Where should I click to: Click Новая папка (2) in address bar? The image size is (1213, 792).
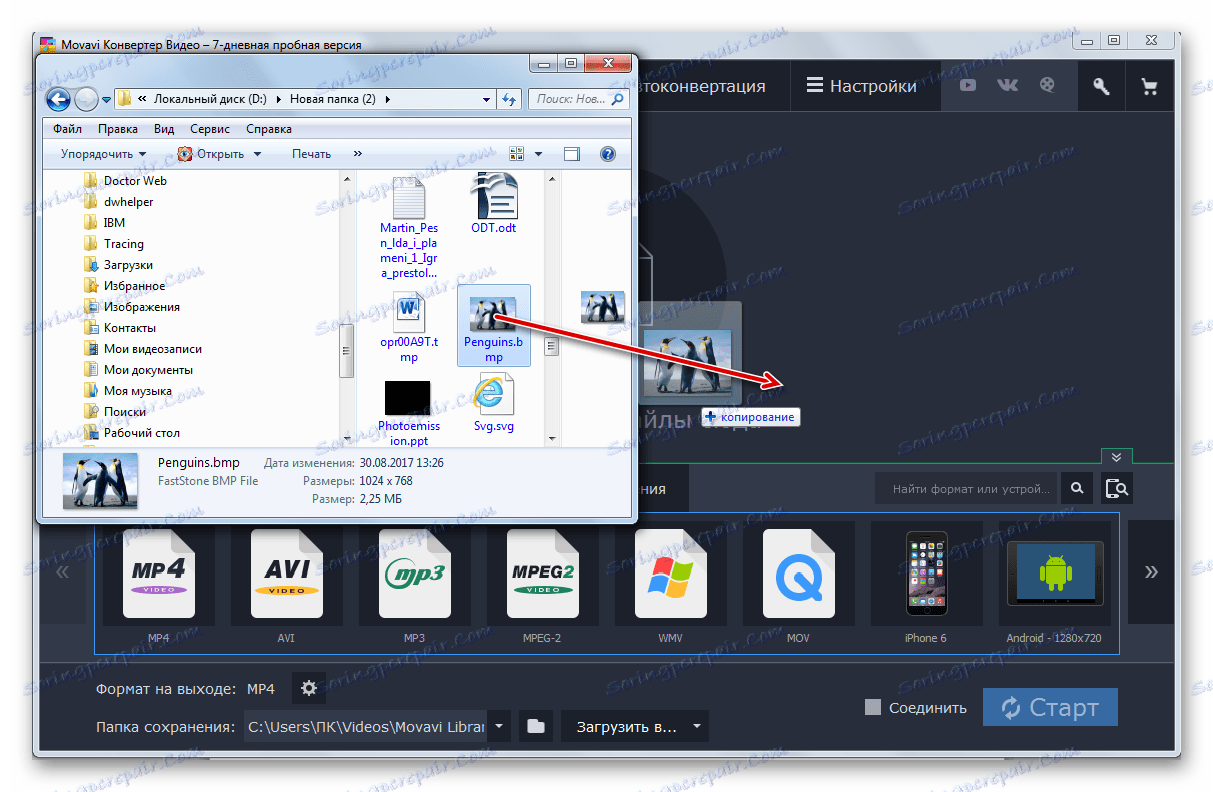point(332,99)
